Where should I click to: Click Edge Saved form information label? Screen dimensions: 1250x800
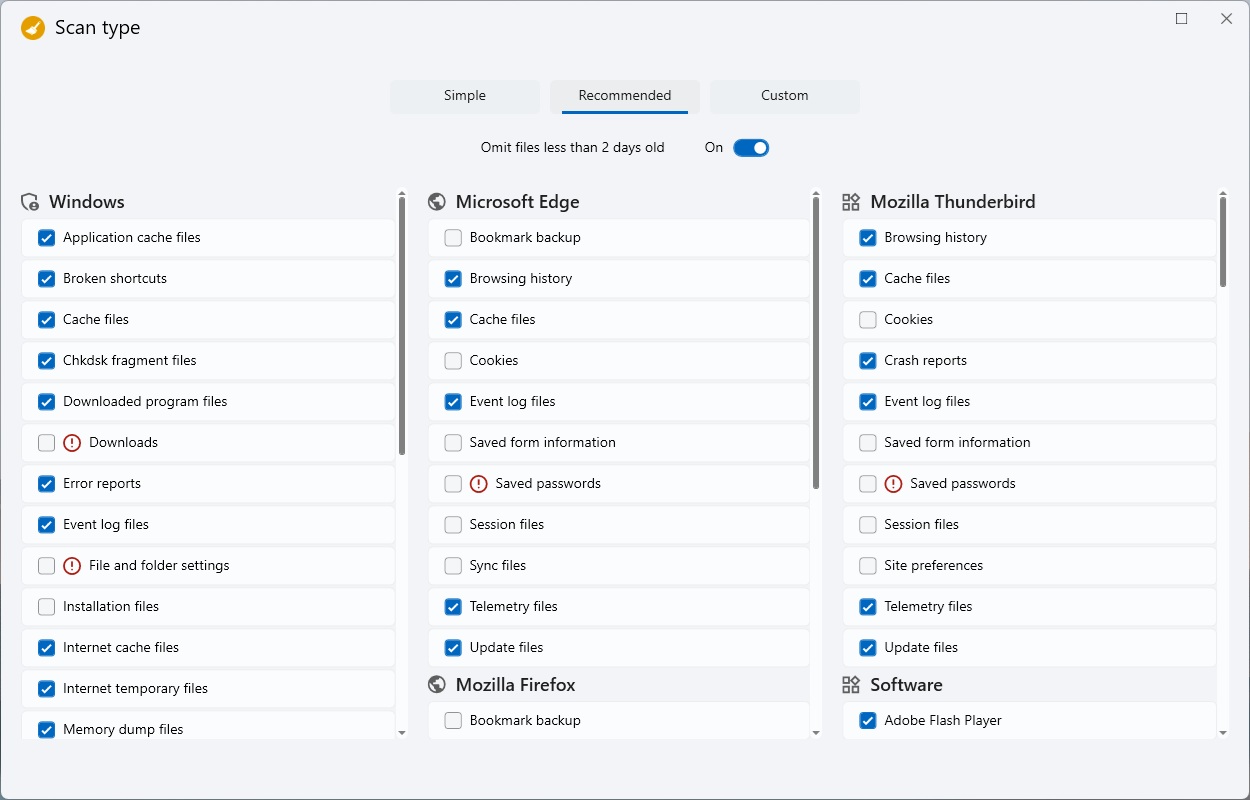coord(543,443)
